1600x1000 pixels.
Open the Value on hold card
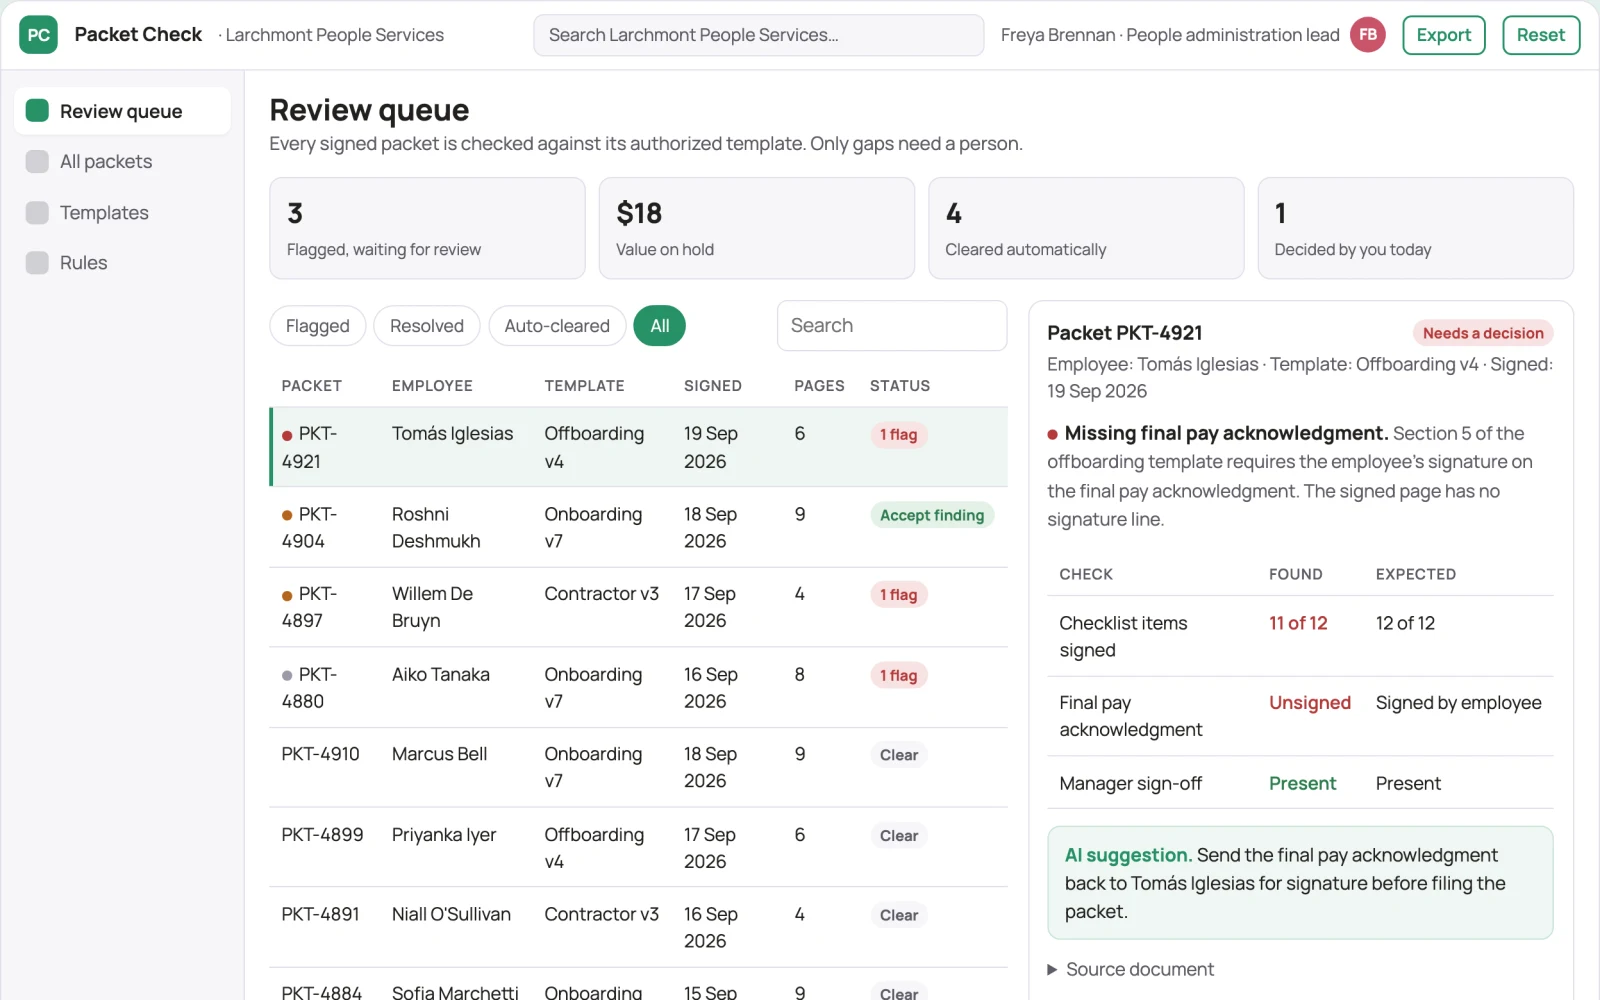pos(756,228)
